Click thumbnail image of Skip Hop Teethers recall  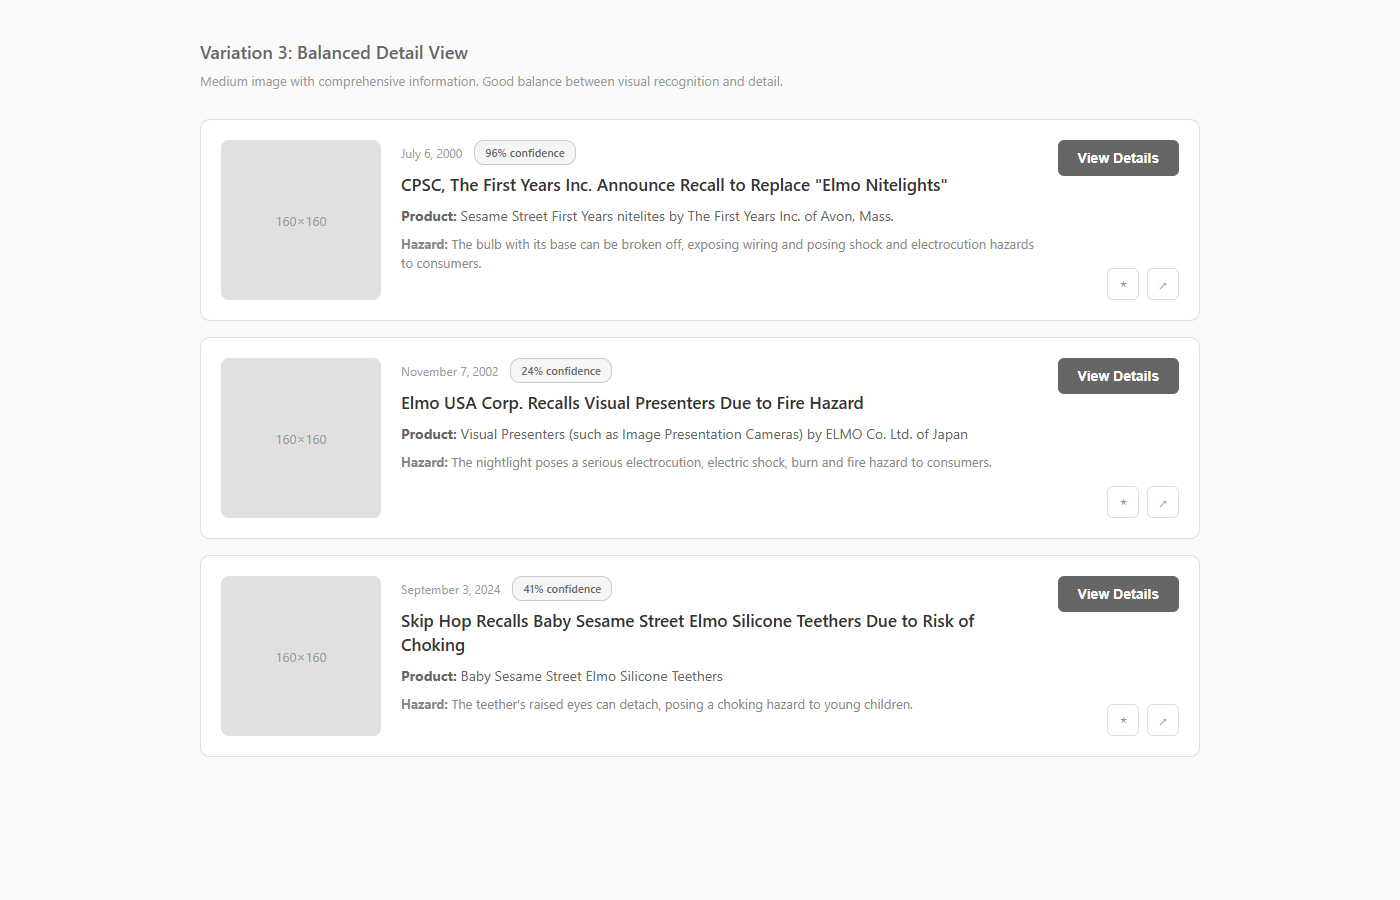(x=301, y=656)
